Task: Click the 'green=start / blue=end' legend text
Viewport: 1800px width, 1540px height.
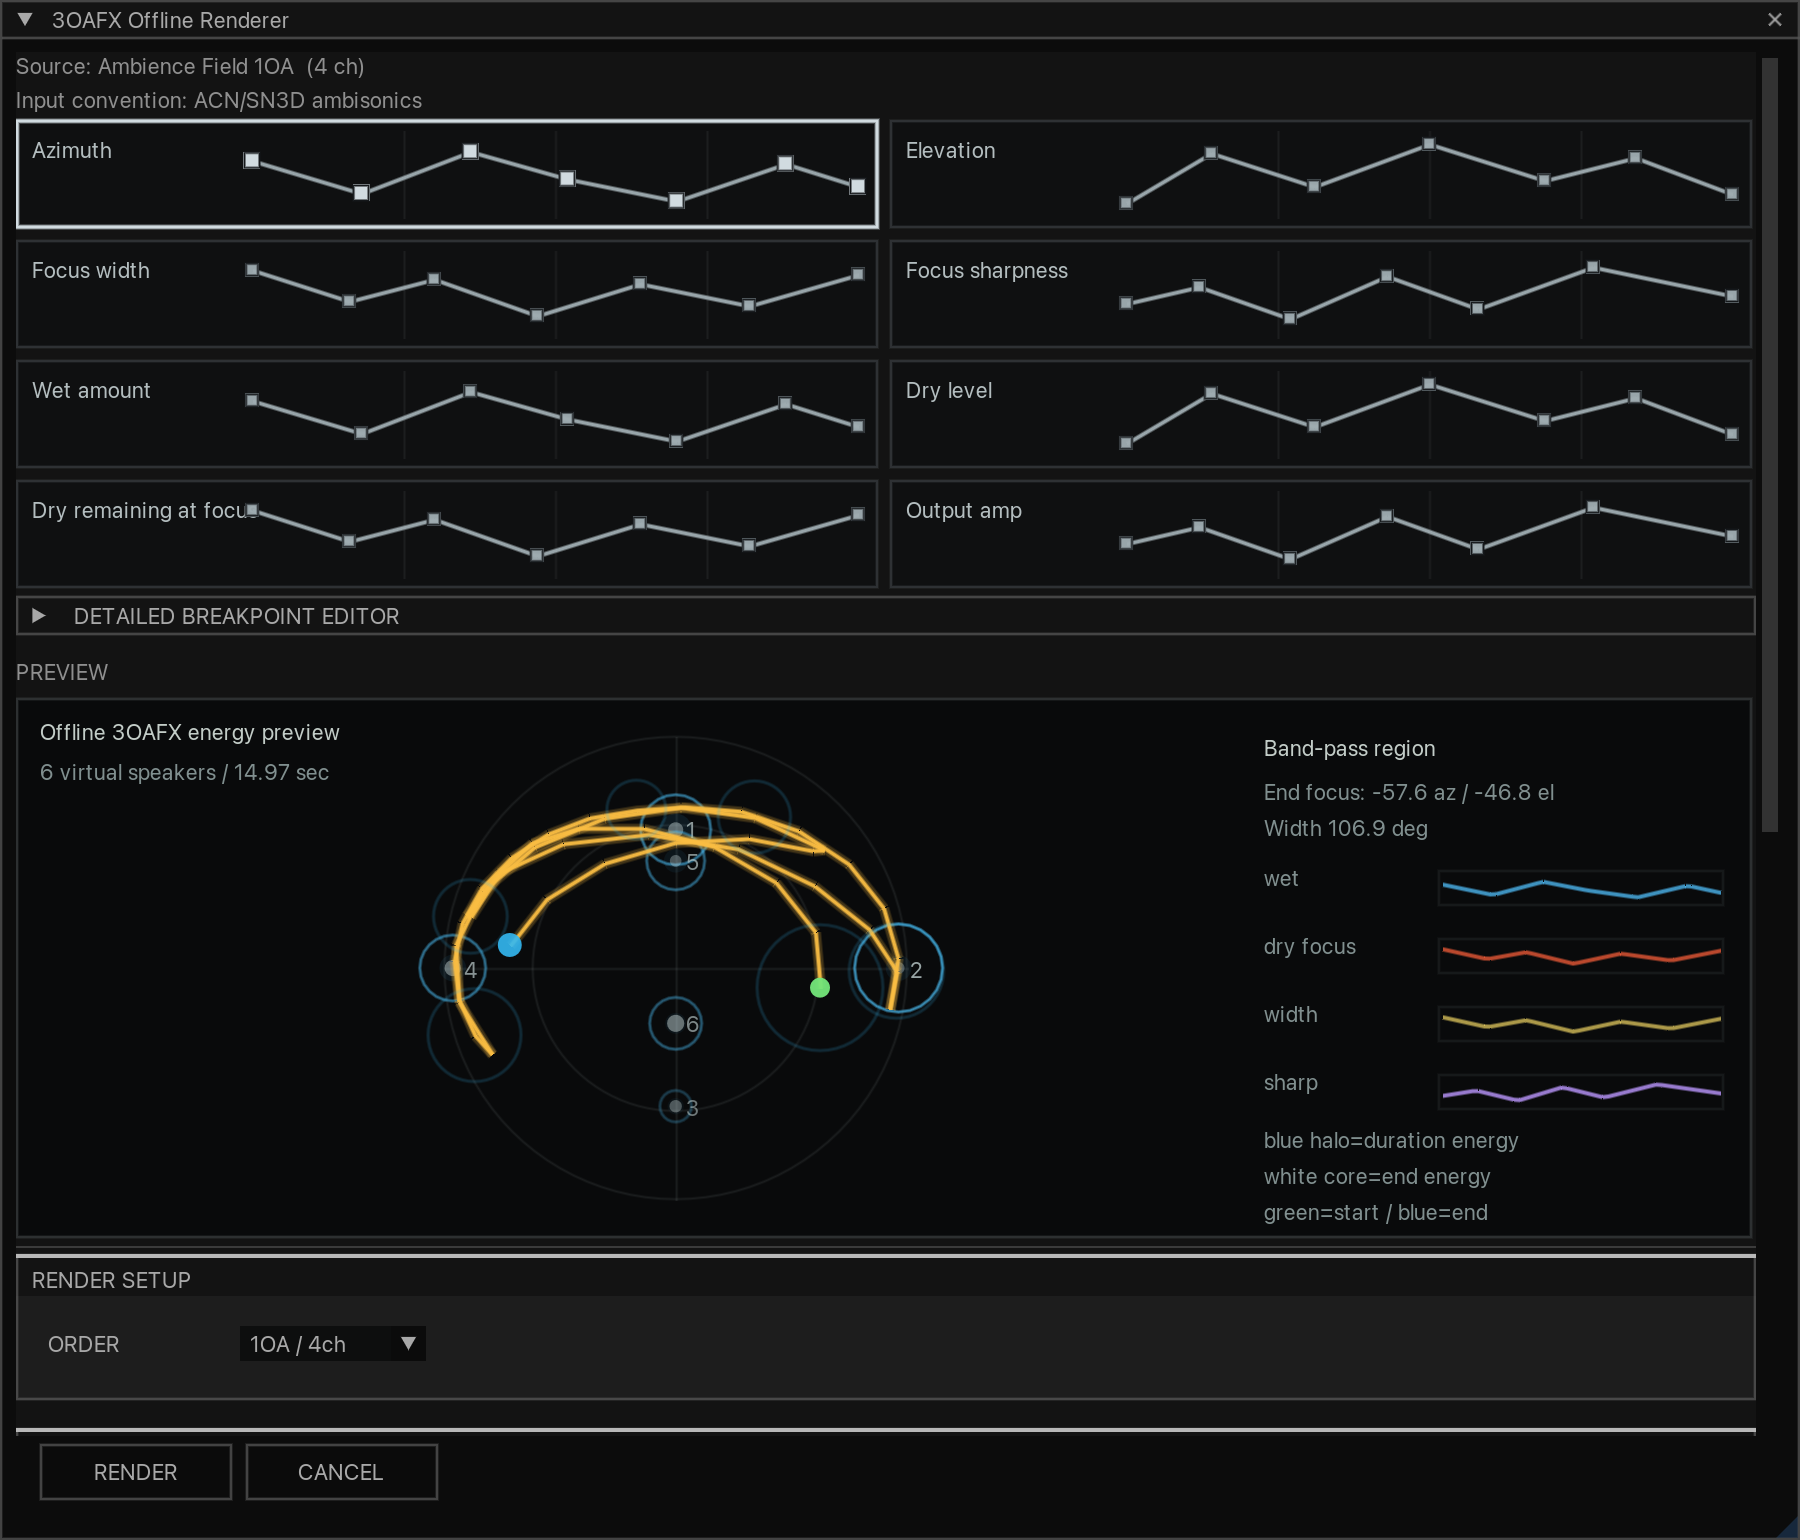Action: 1376,1212
